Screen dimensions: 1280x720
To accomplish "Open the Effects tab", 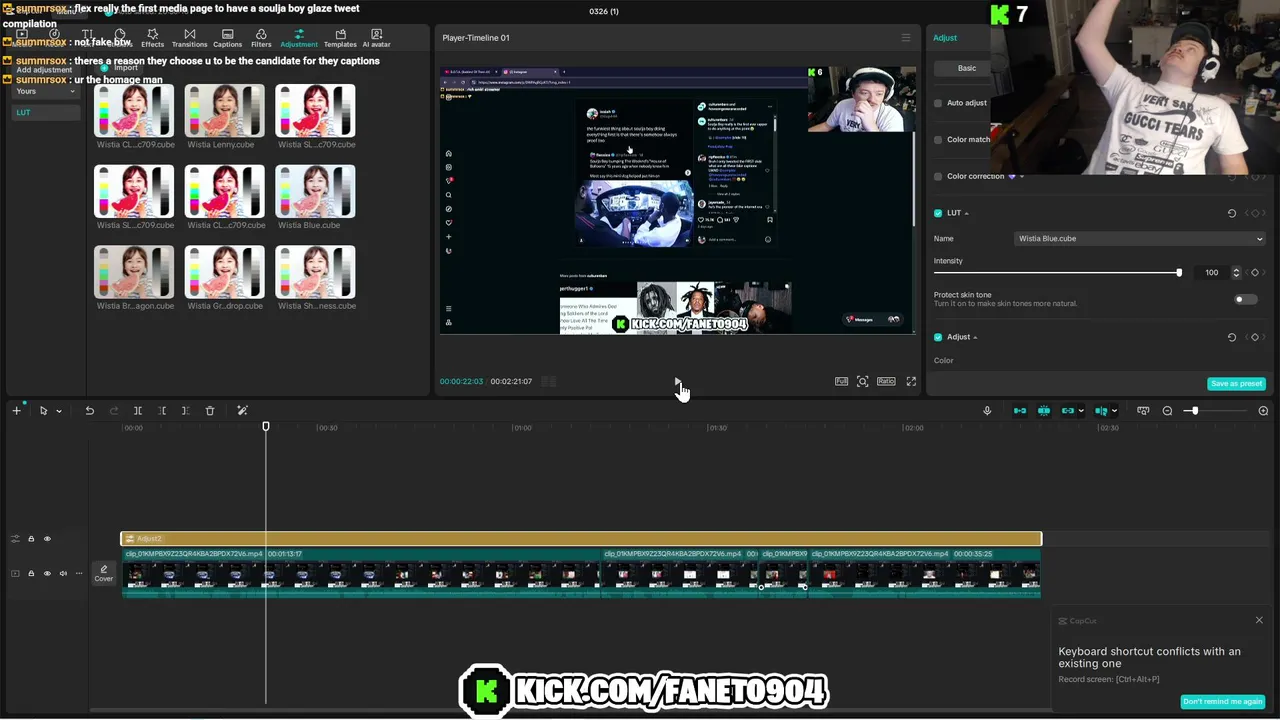I will point(152,39).
